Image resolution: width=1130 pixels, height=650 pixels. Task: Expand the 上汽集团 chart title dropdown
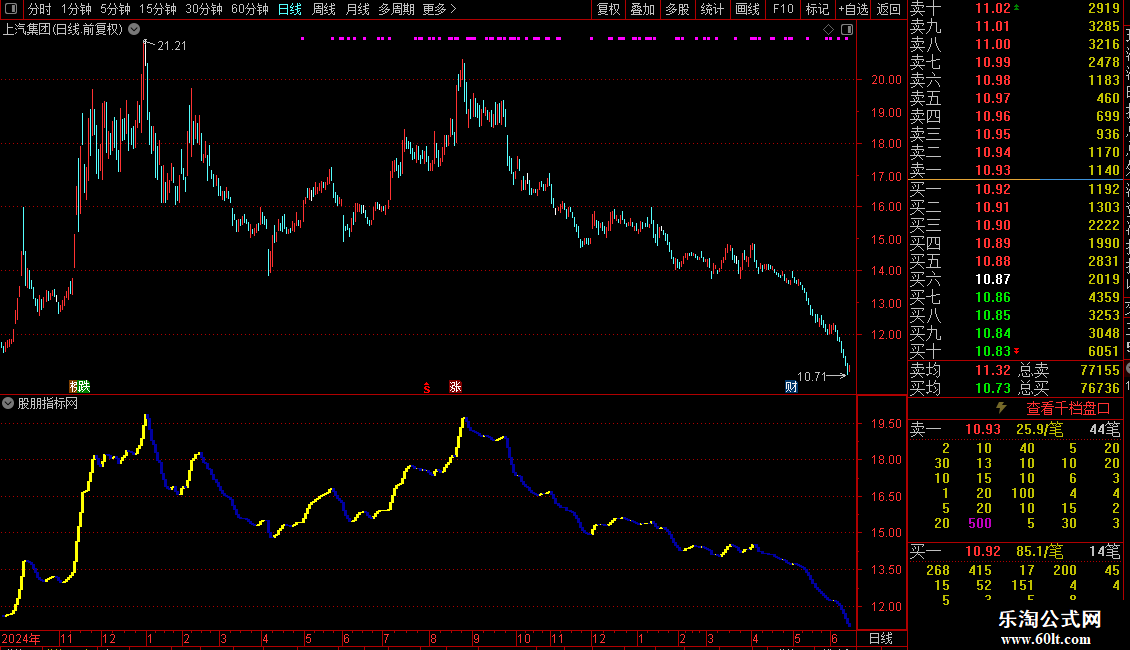[134, 29]
